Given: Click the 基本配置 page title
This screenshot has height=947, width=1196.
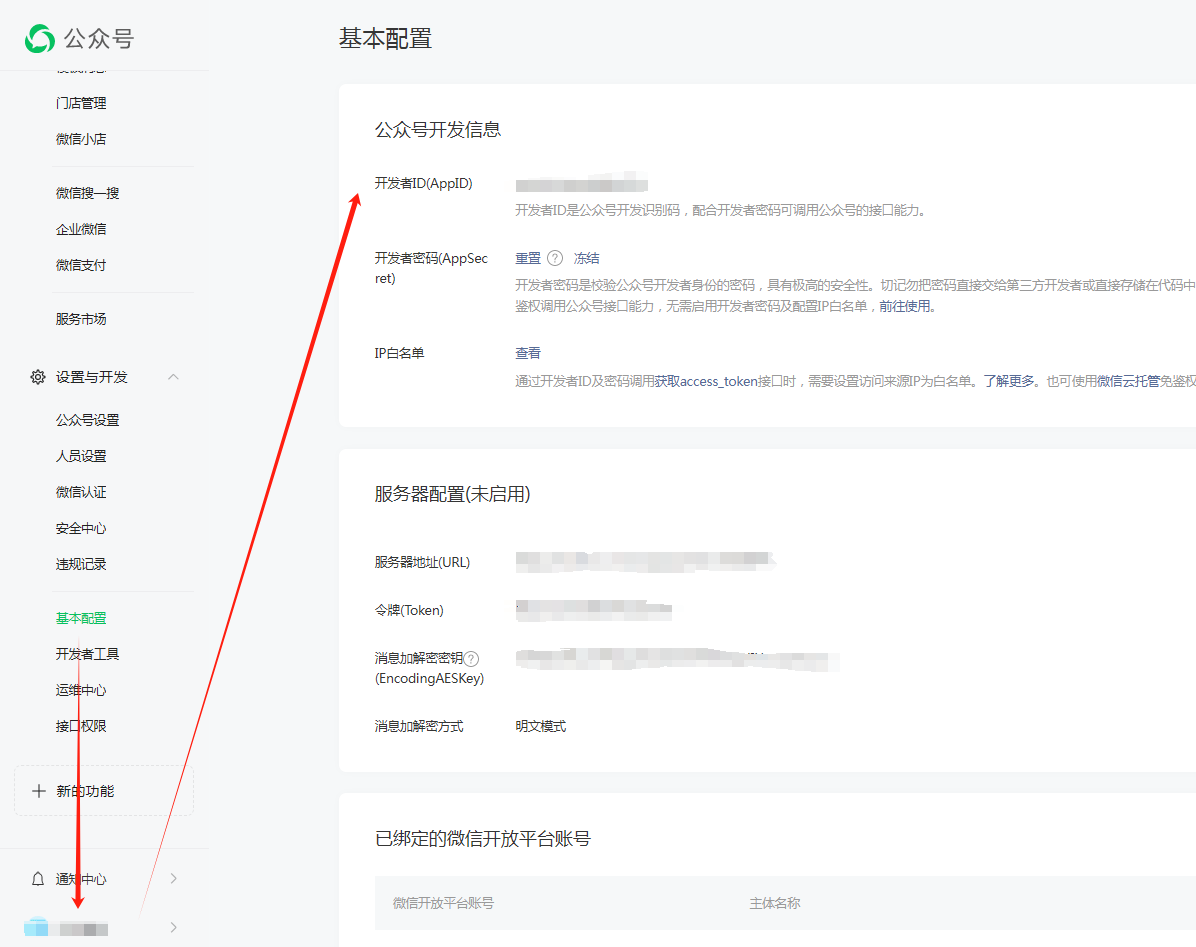Looking at the screenshot, I should point(385,38).
